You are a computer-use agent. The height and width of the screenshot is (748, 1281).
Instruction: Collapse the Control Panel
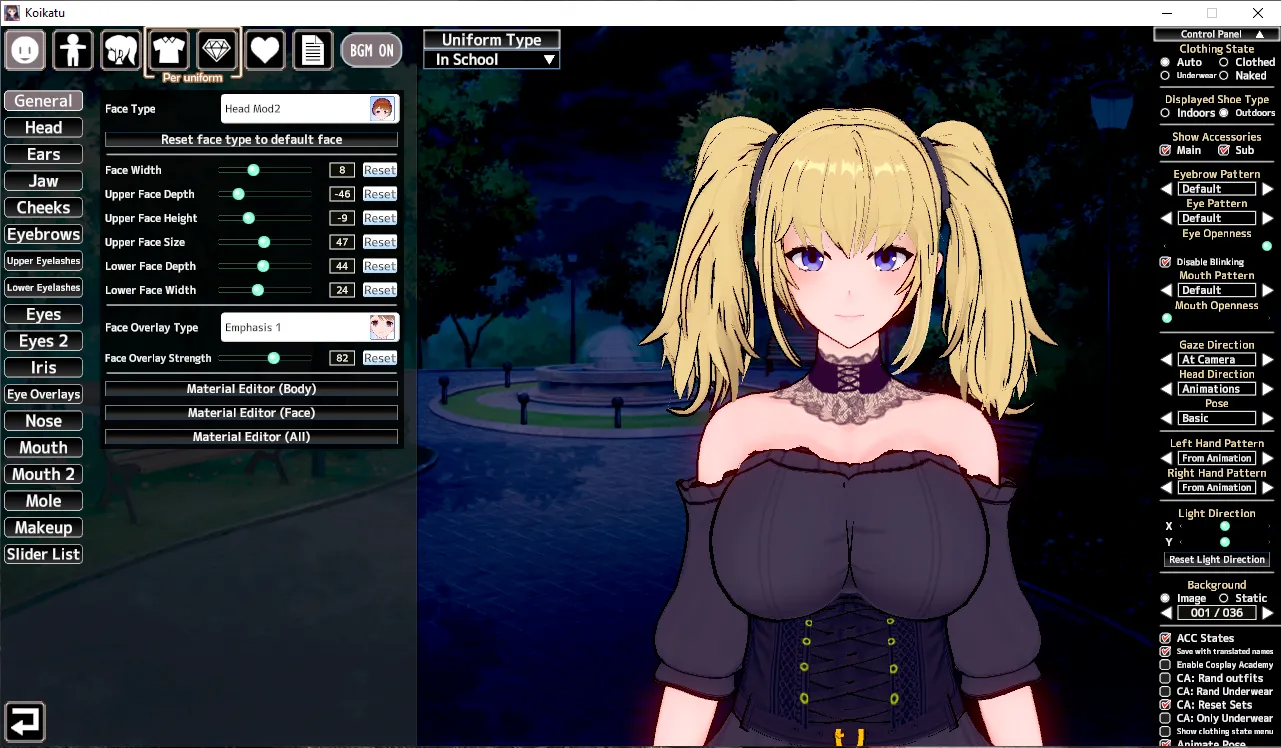pos(1216,34)
